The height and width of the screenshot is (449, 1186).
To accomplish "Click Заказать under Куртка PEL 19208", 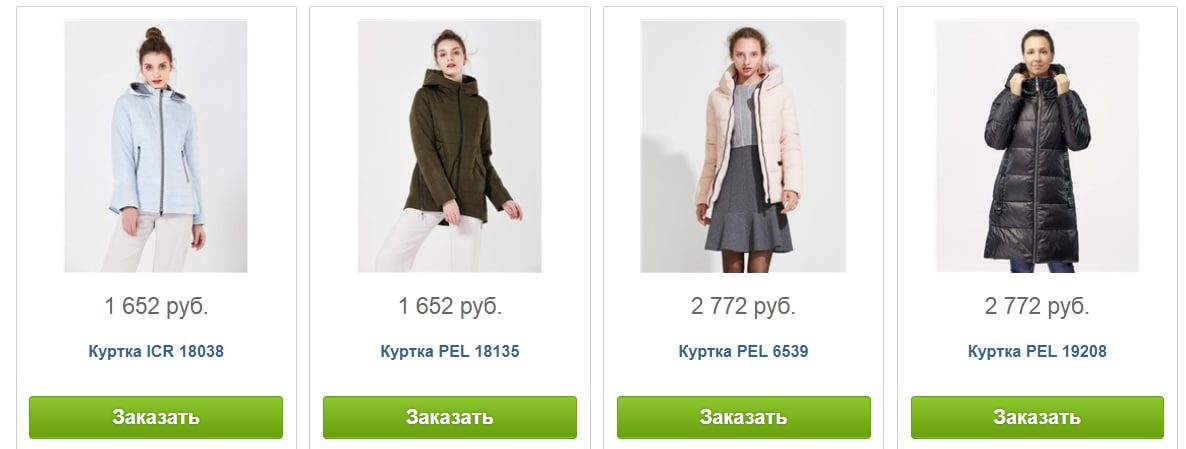I will click(x=1037, y=417).
